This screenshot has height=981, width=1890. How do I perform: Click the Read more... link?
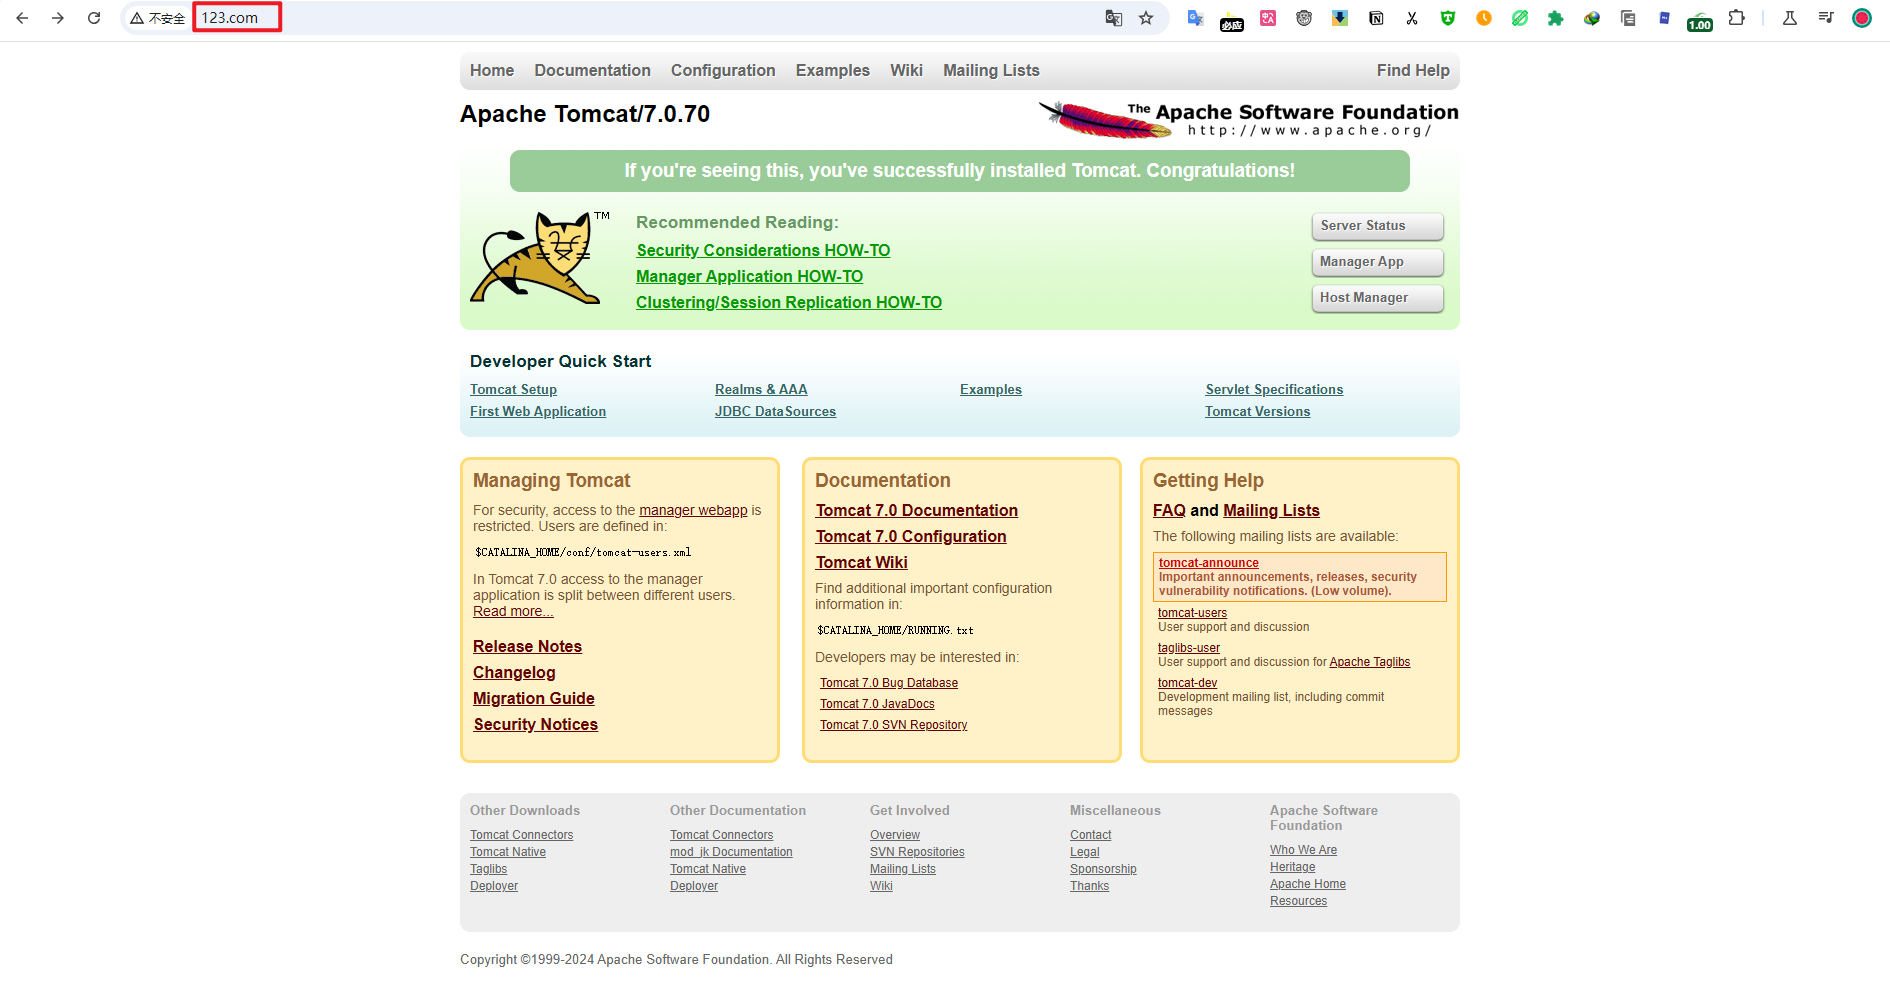point(513,611)
